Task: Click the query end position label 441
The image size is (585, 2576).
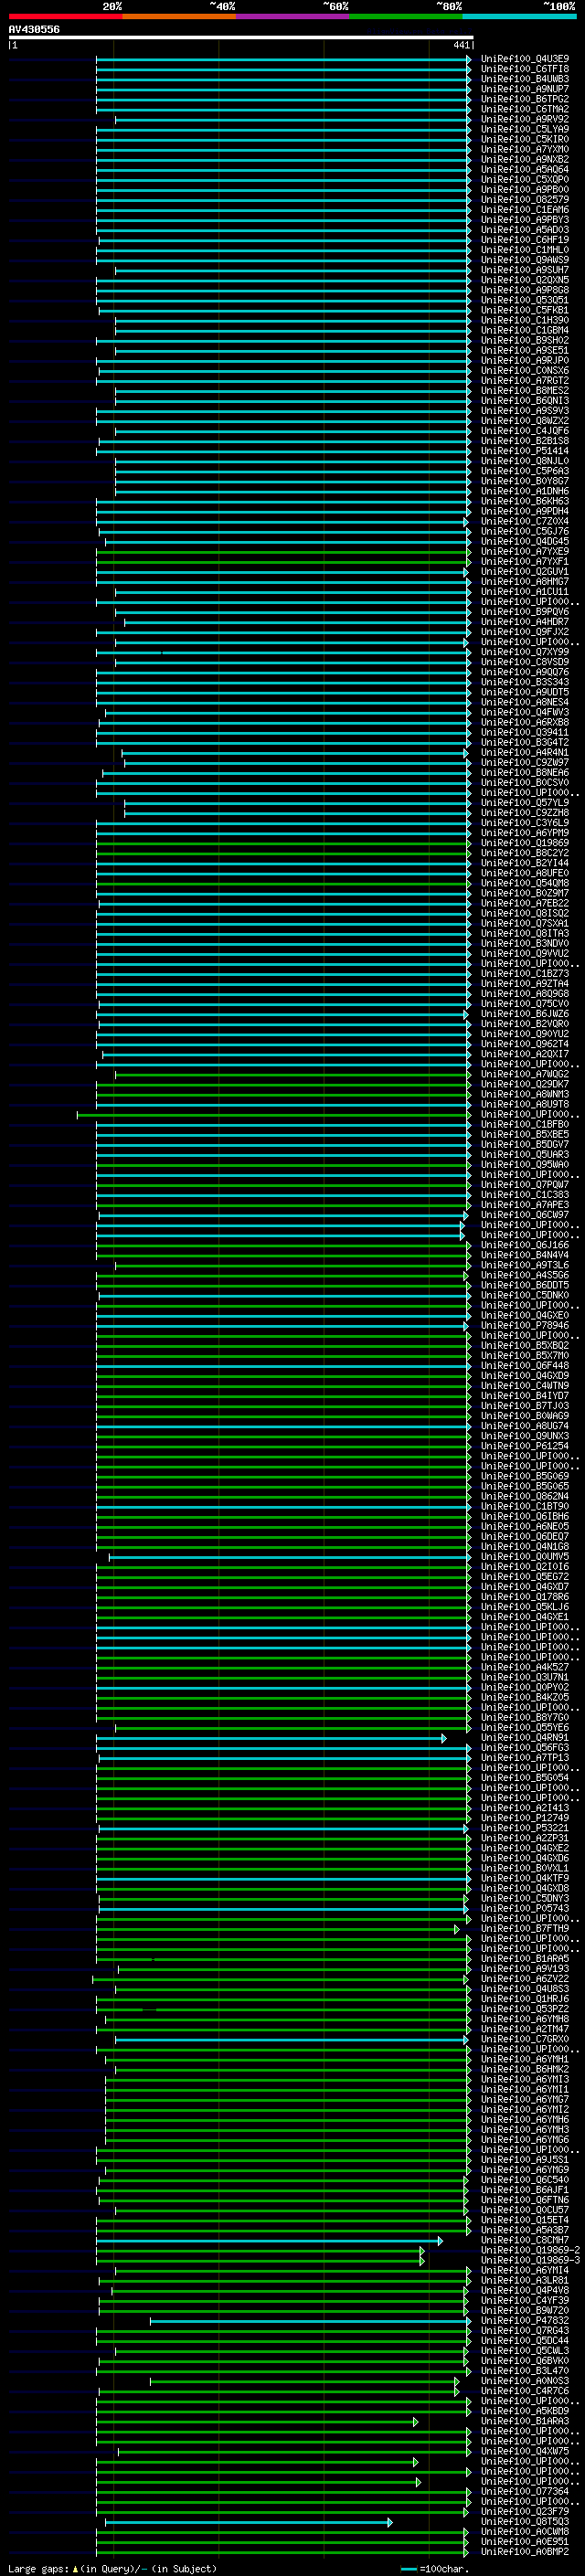Action: 461,45
